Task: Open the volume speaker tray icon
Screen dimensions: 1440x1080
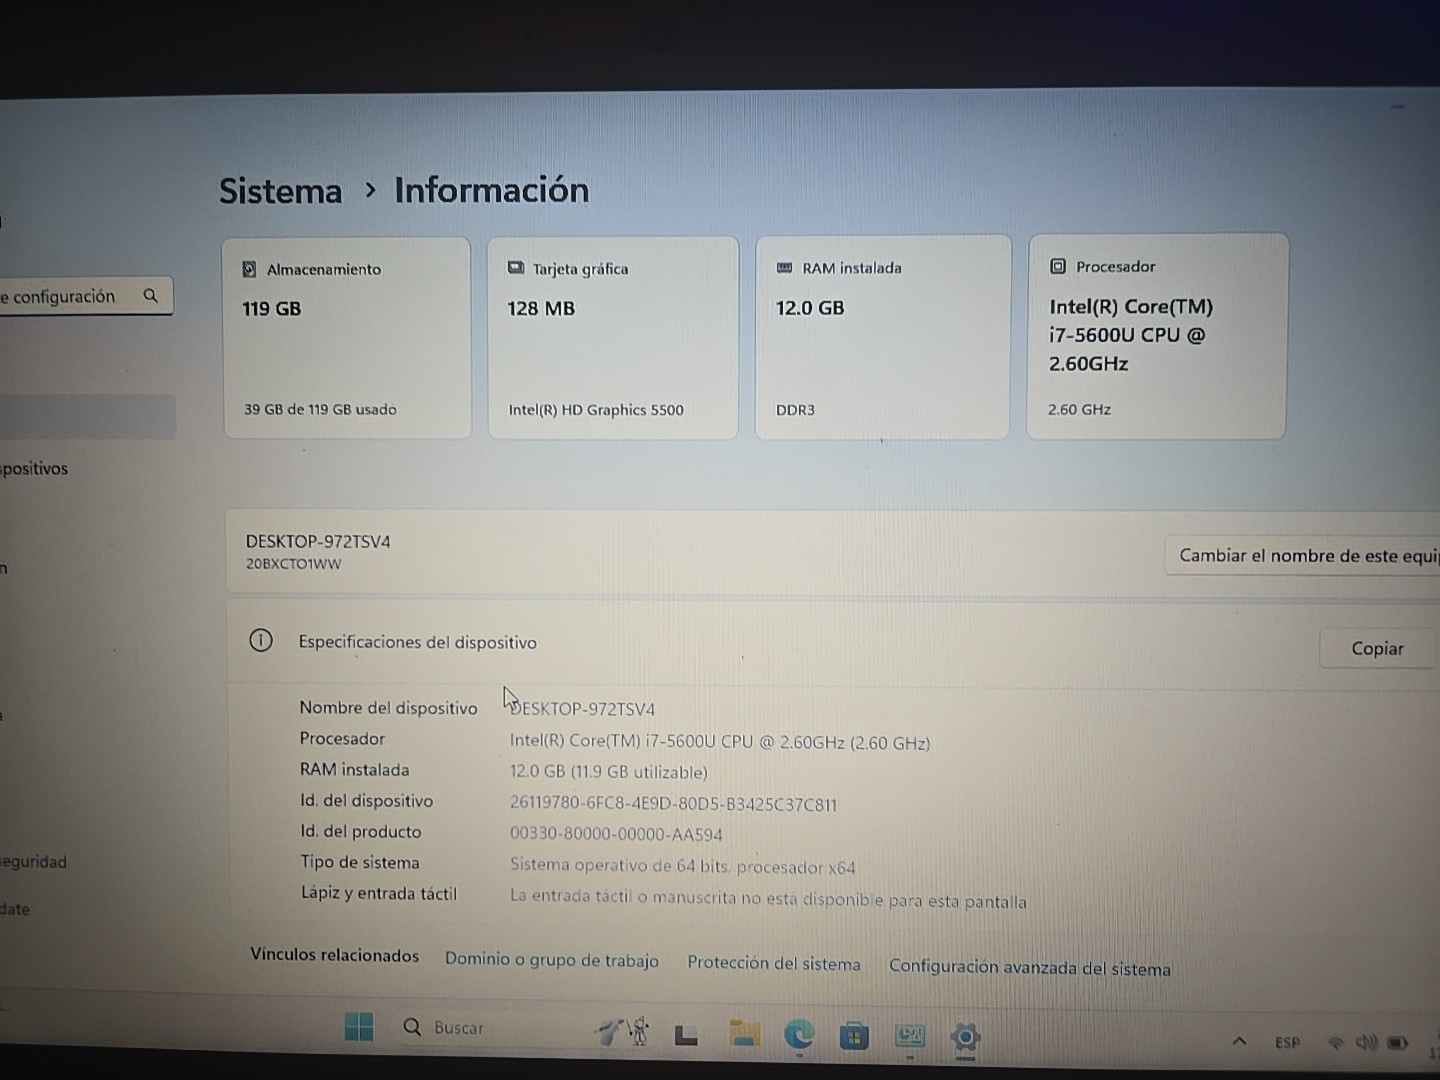Action: pos(1366,1043)
